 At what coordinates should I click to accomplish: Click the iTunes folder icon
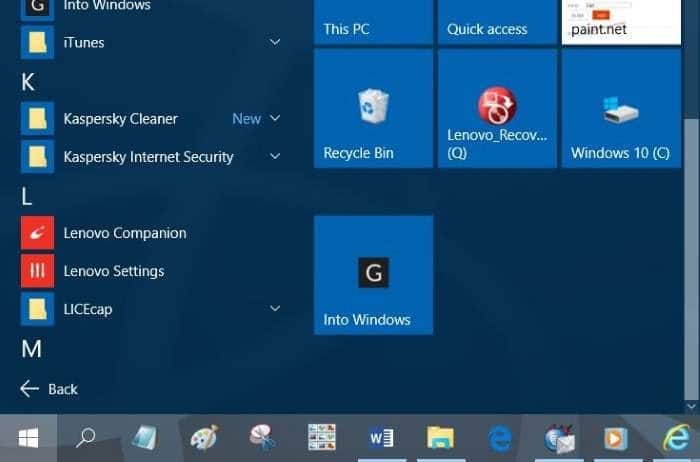[x=38, y=42]
